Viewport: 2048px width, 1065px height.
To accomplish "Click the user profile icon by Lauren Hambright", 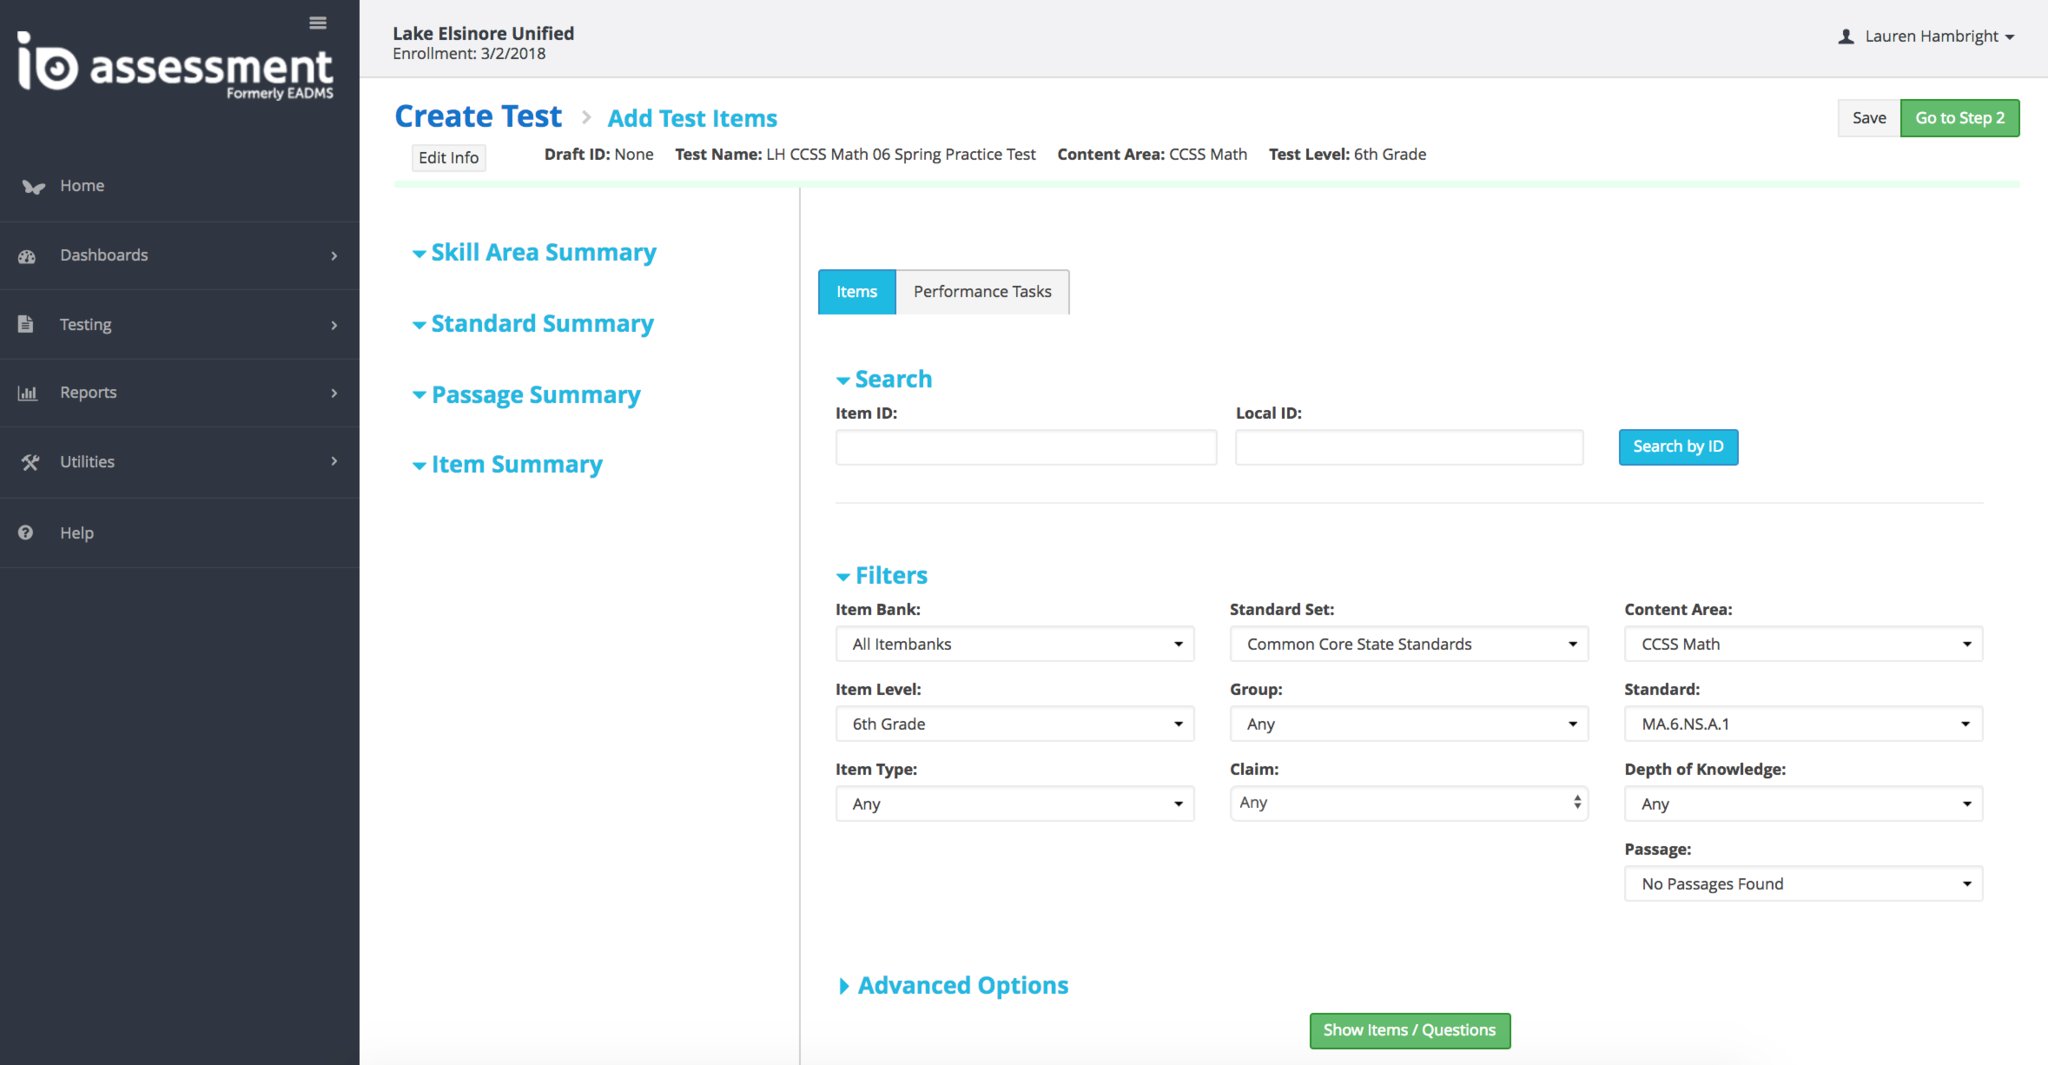I will coord(1846,37).
